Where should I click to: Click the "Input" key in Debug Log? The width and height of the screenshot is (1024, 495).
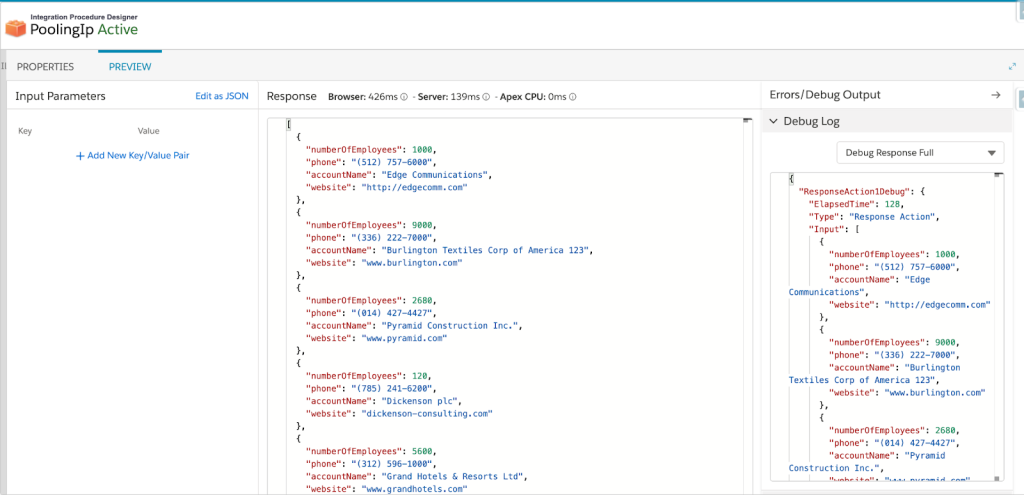click(x=825, y=229)
